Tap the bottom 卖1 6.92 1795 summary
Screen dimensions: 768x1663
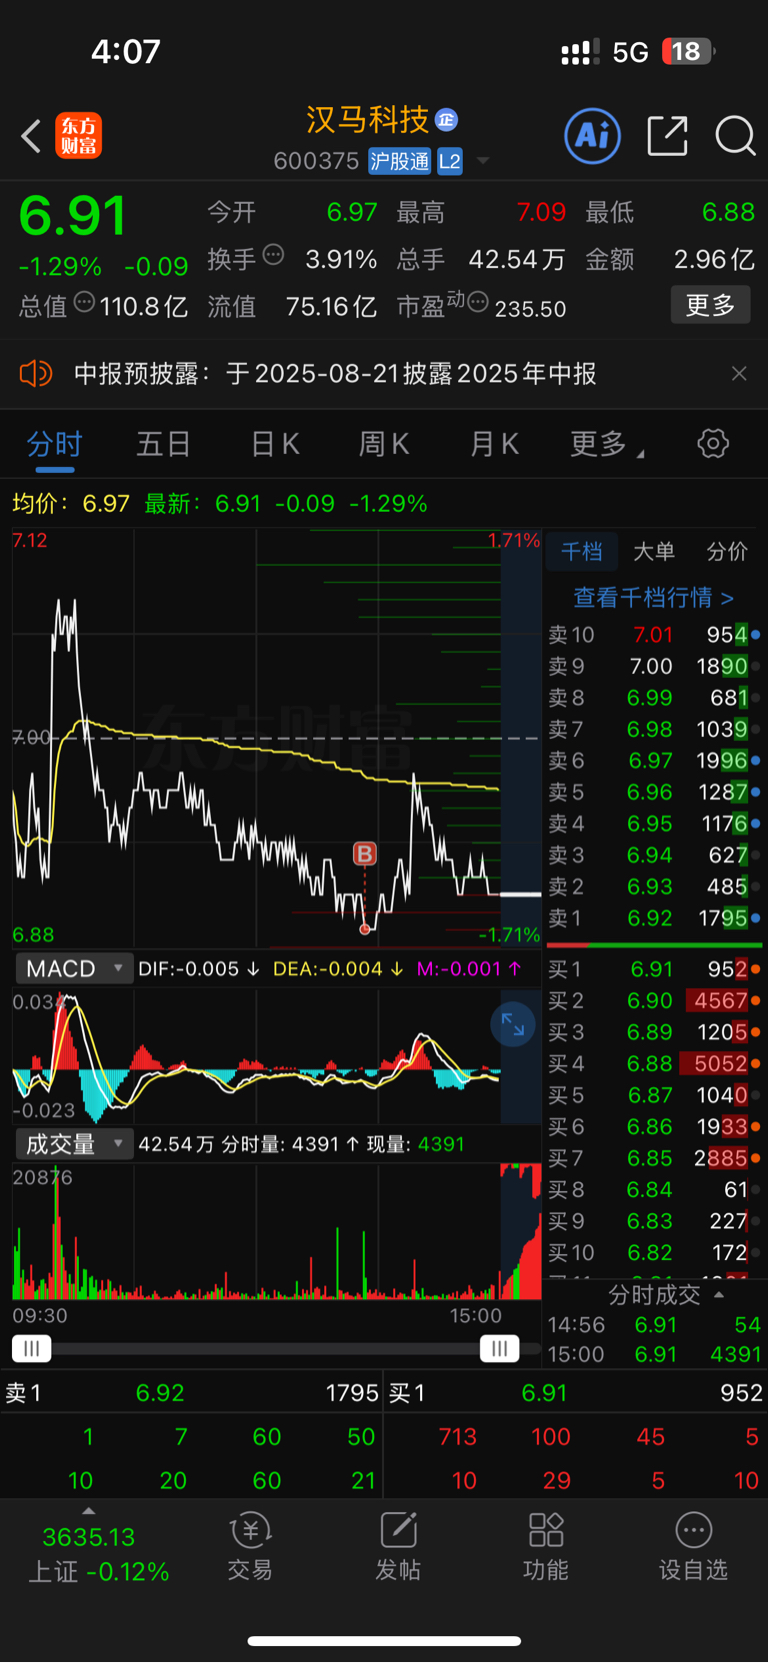point(192,1393)
